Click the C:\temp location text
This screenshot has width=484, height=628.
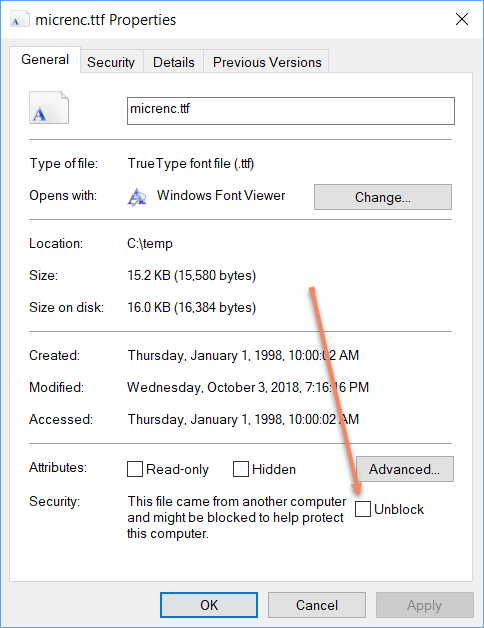[x=150, y=244]
